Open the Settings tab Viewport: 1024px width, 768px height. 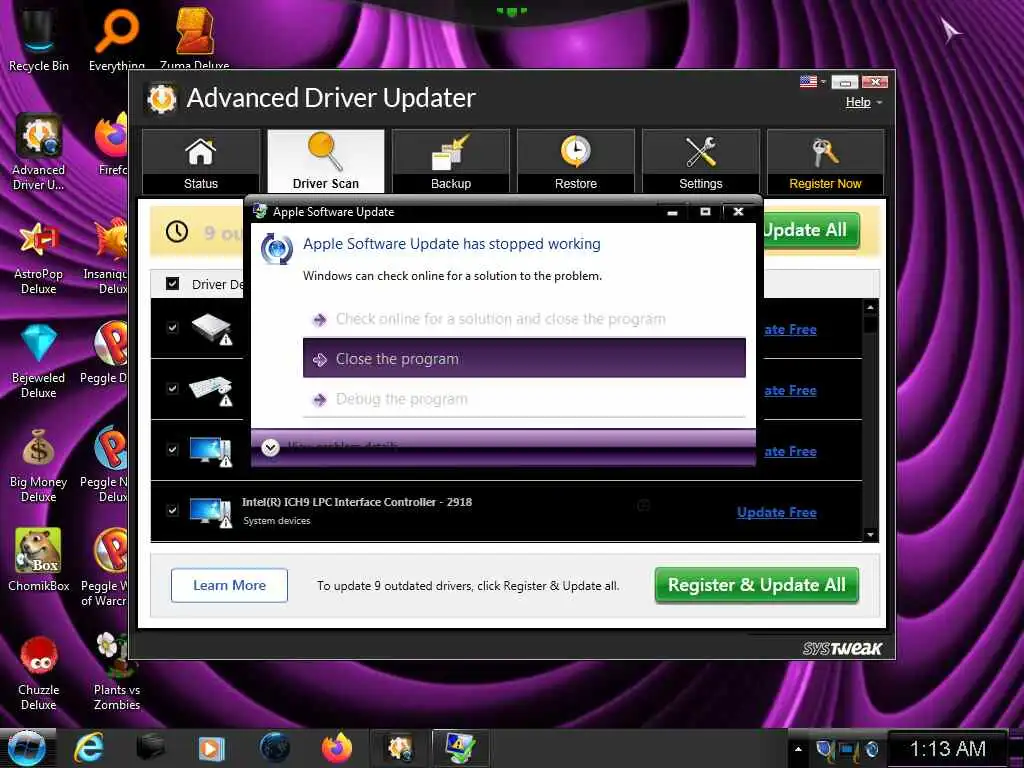click(x=701, y=161)
